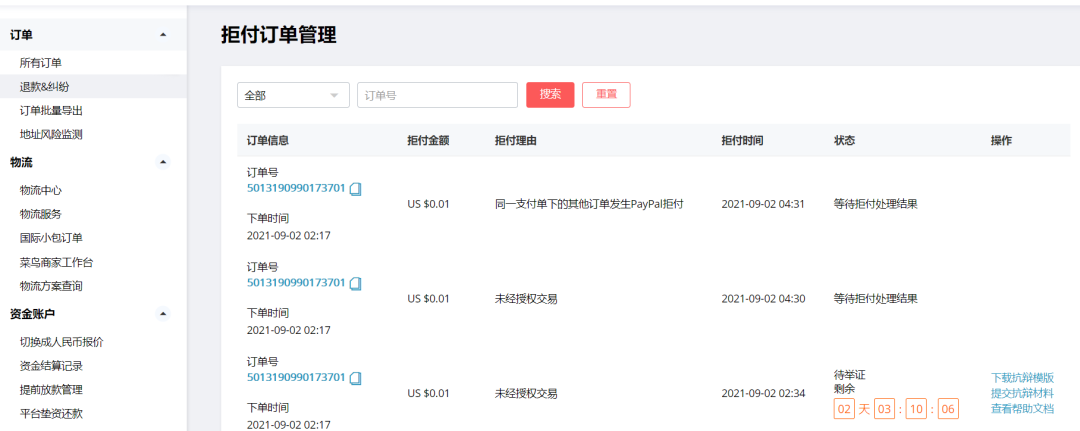Collapse the 物流 sidebar section

click(x=163, y=162)
